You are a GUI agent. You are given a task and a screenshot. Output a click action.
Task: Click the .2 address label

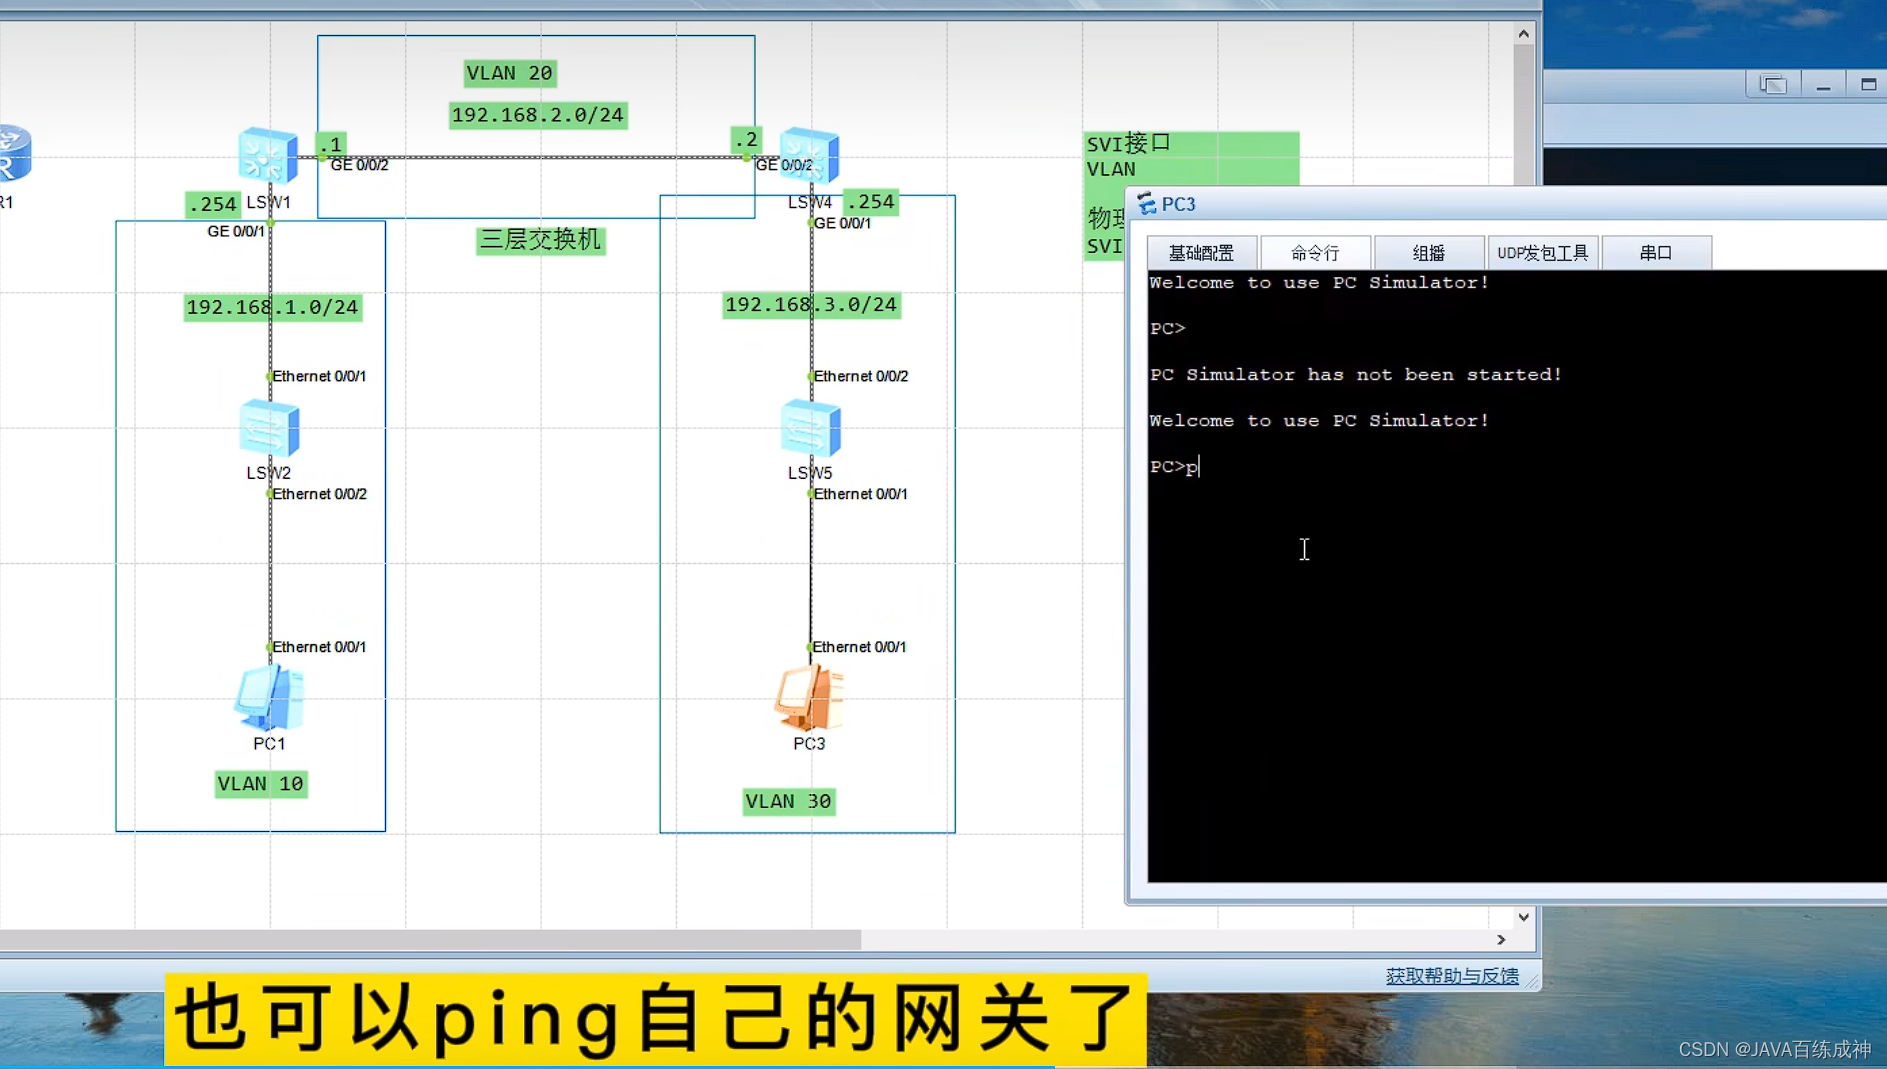pyautogui.click(x=746, y=139)
